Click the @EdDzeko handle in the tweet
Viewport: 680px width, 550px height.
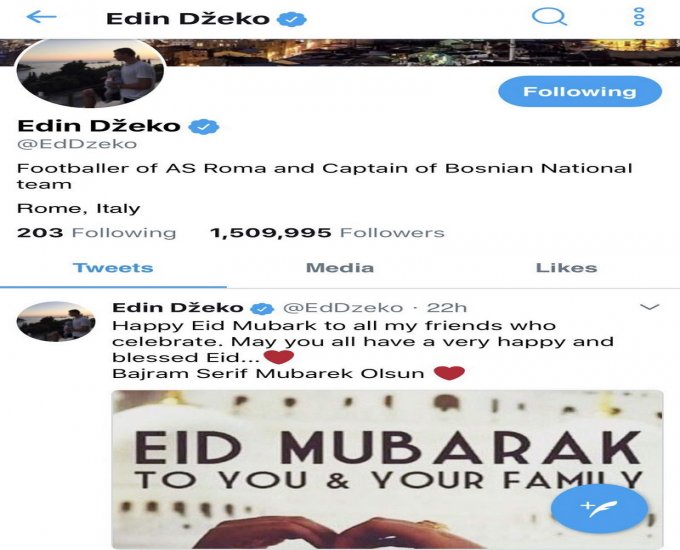[343, 308]
